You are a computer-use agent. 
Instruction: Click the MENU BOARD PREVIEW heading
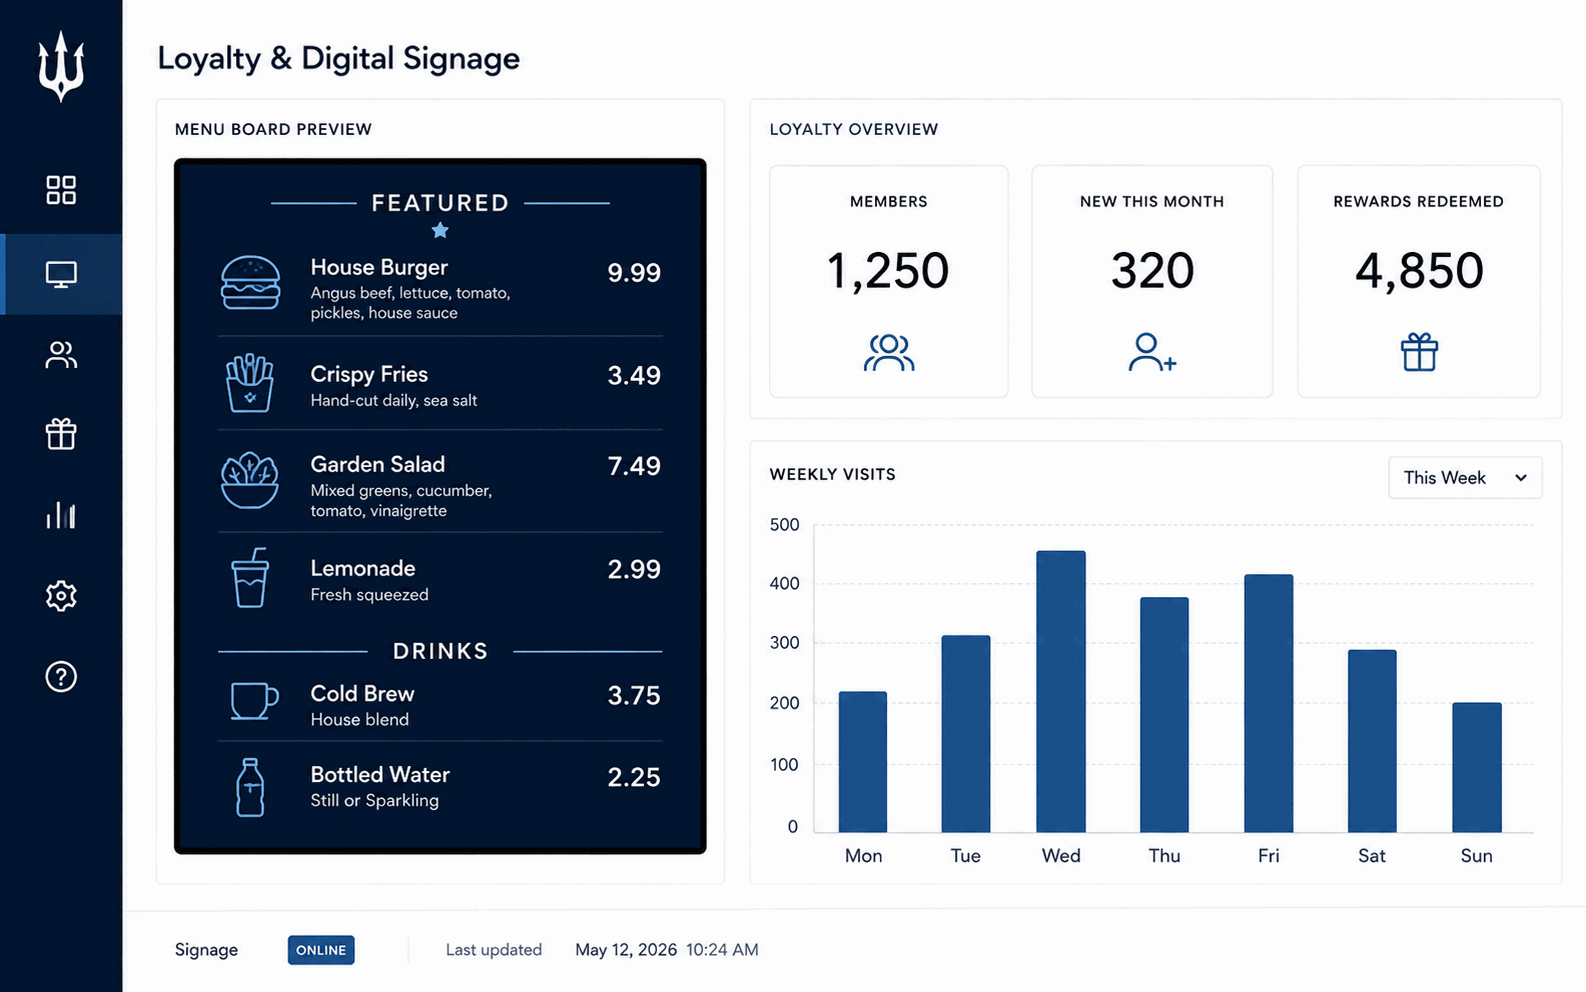273,129
